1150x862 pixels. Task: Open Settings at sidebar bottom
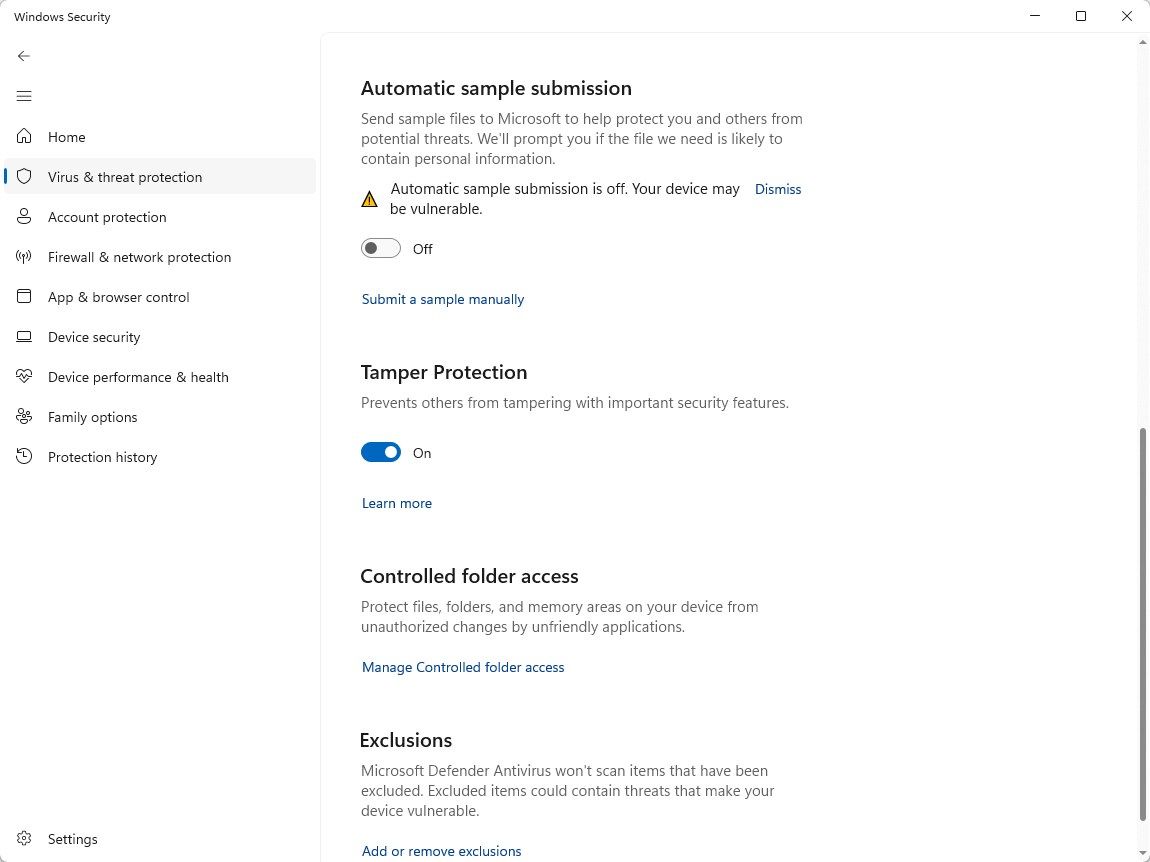pos(160,839)
